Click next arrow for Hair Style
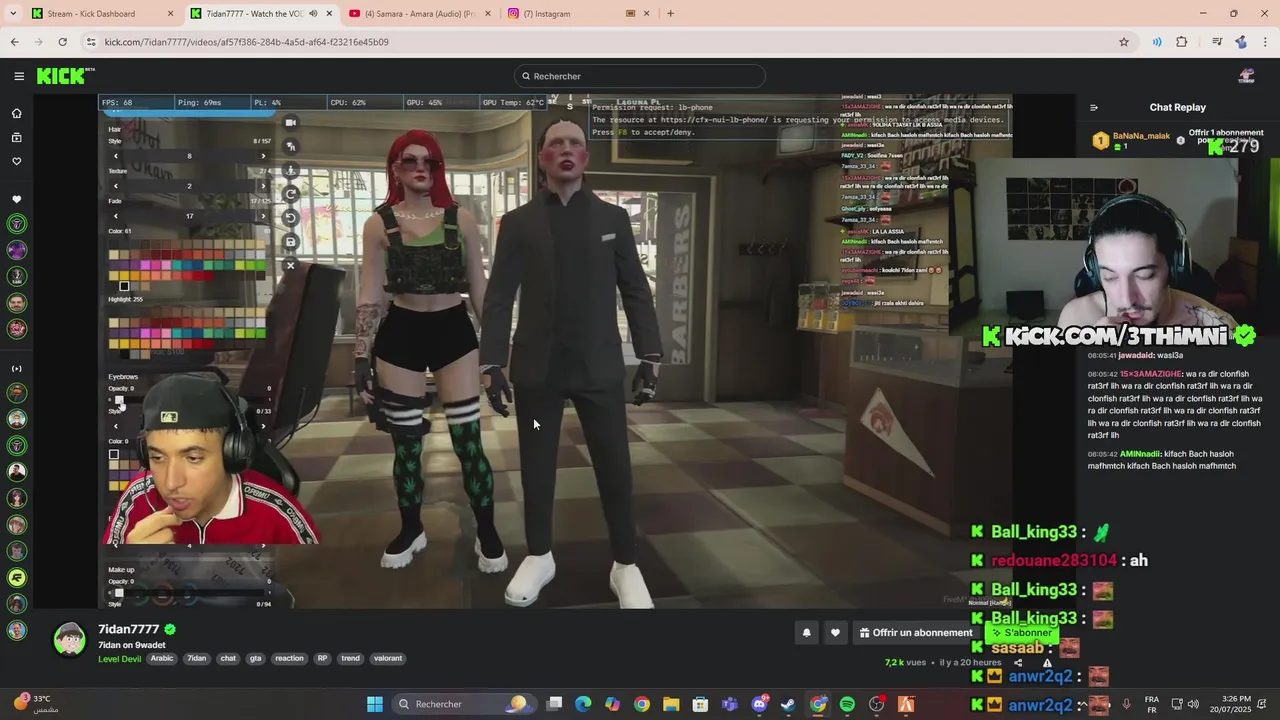This screenshot has height=720, width=1280. click(x=263, y=156)
